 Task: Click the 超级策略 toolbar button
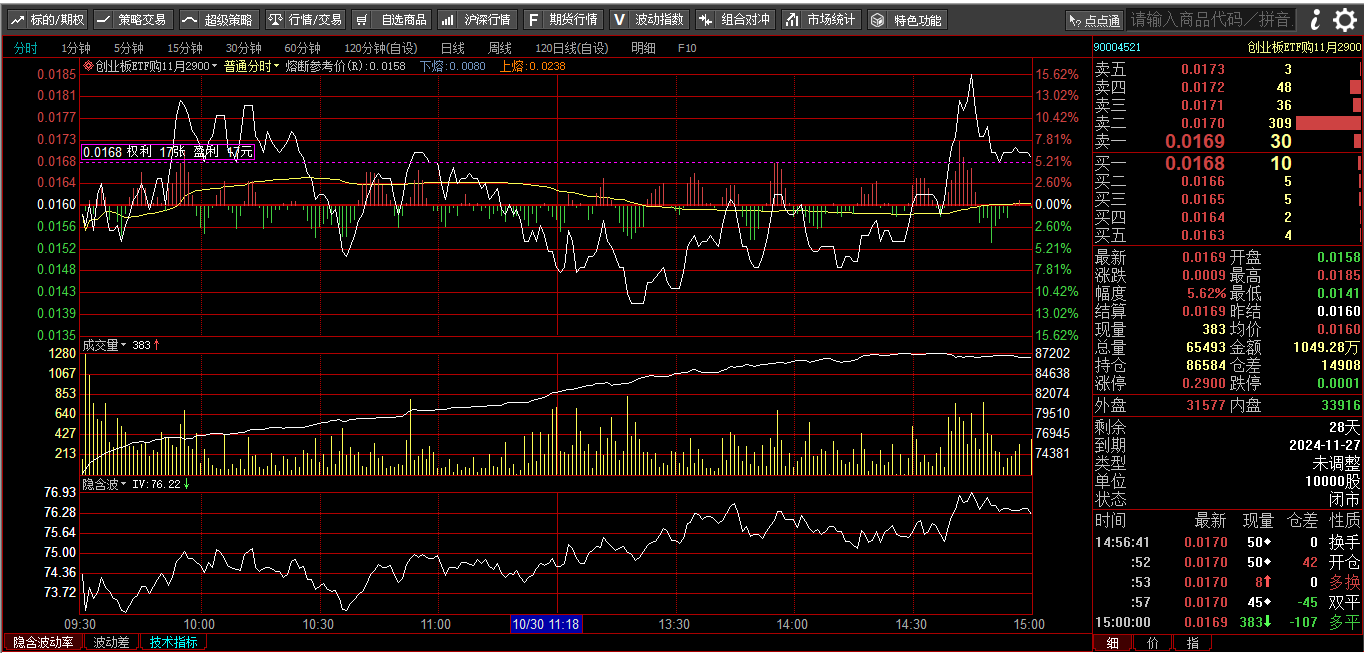click(219, 20)
